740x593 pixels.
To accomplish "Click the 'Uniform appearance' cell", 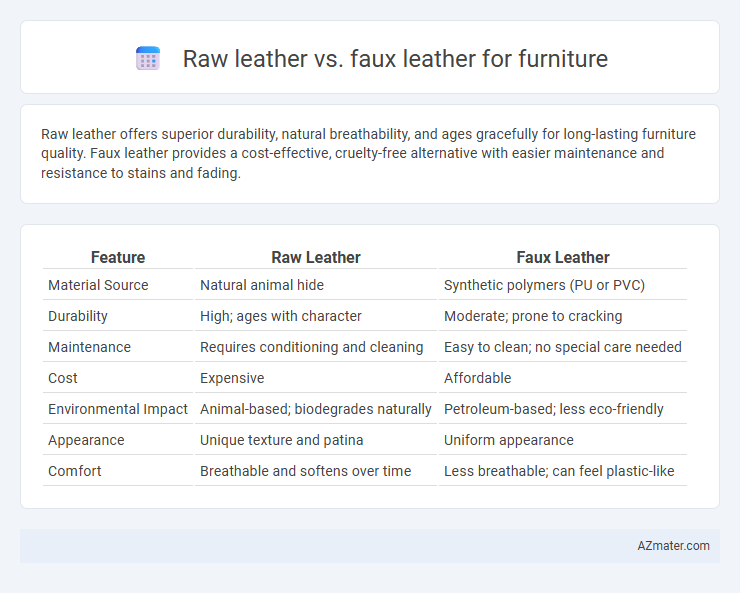I will 509,440.
